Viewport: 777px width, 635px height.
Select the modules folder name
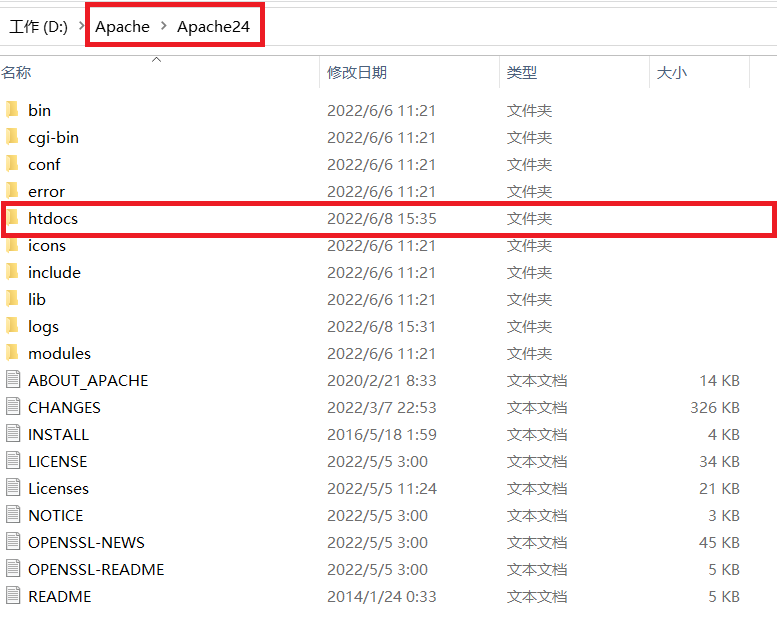click(59, 353)
